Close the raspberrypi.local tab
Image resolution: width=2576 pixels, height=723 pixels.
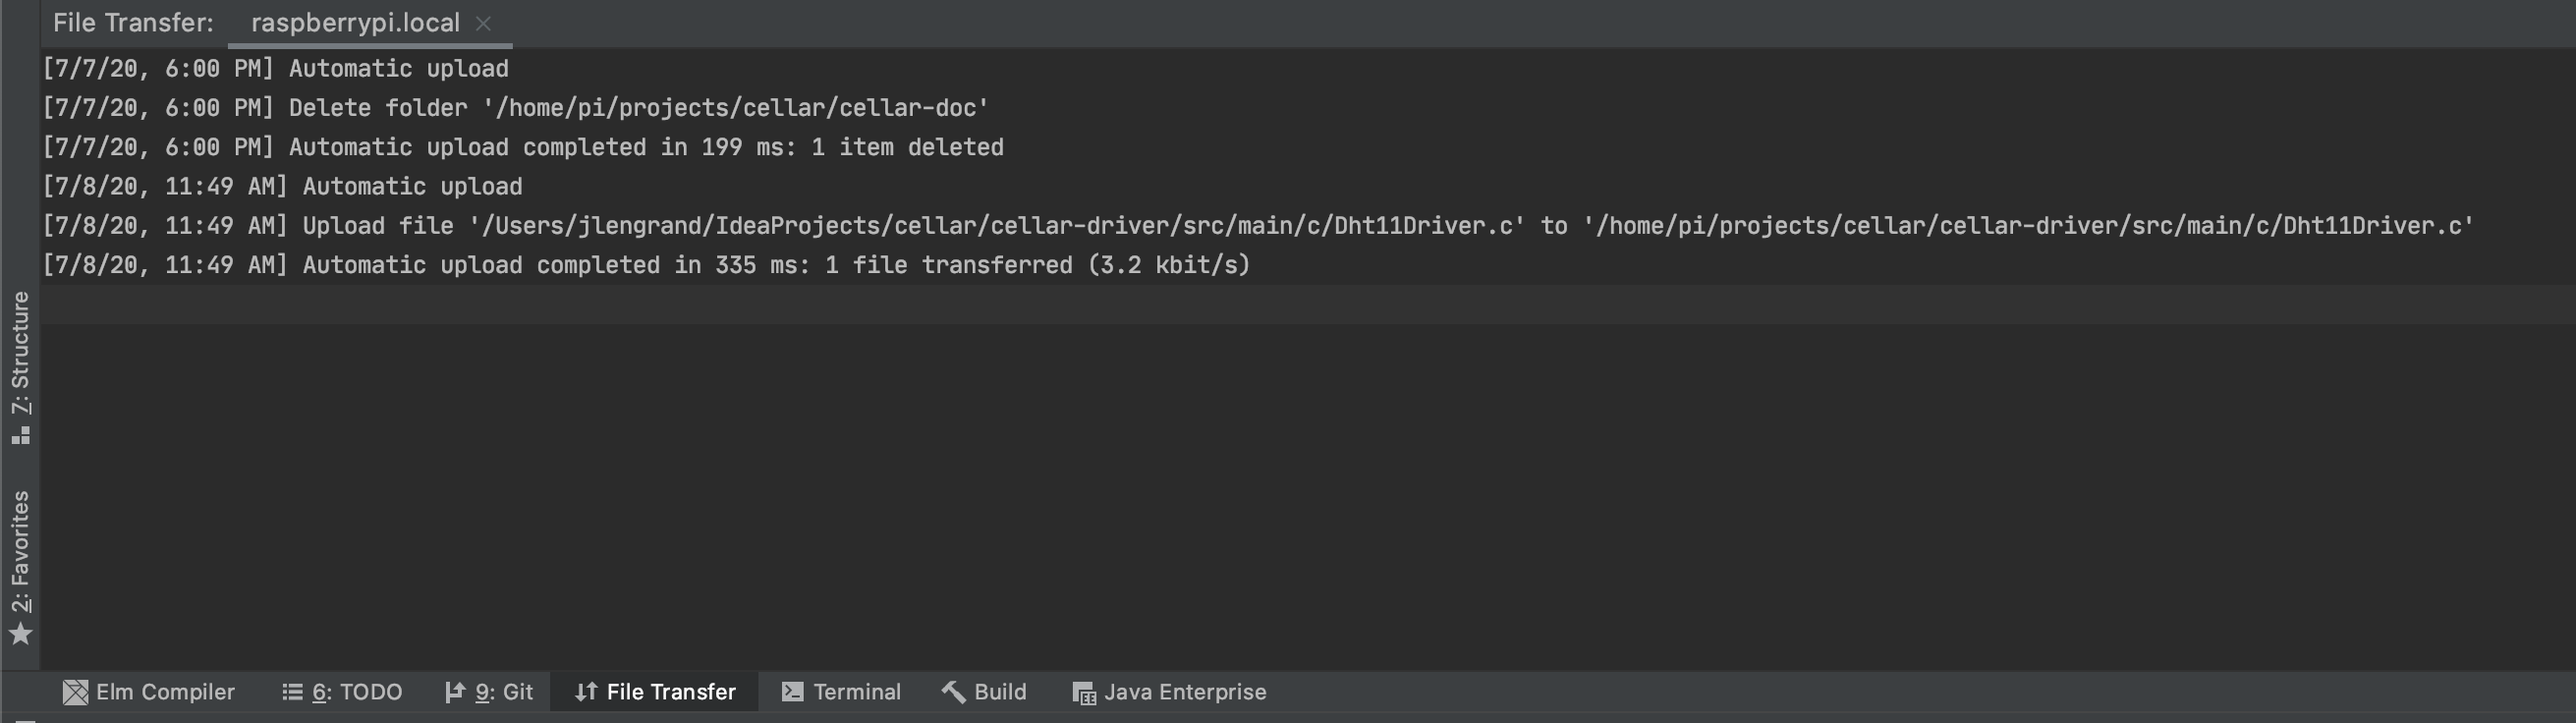click(484, 24)
